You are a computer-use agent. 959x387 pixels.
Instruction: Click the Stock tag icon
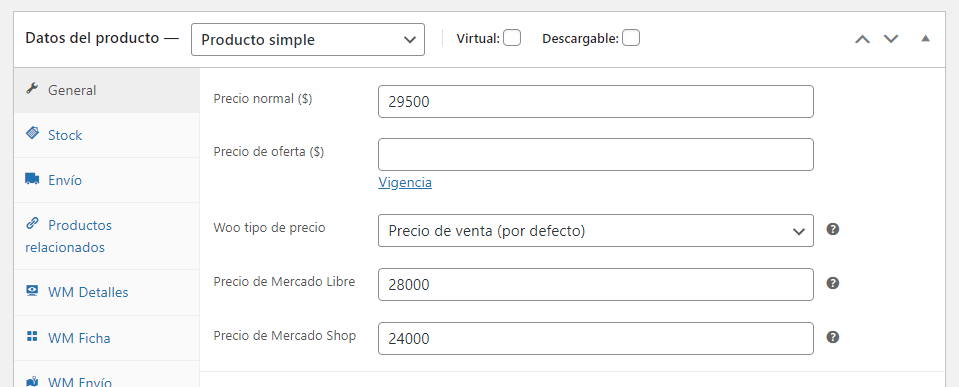[32, 134]
